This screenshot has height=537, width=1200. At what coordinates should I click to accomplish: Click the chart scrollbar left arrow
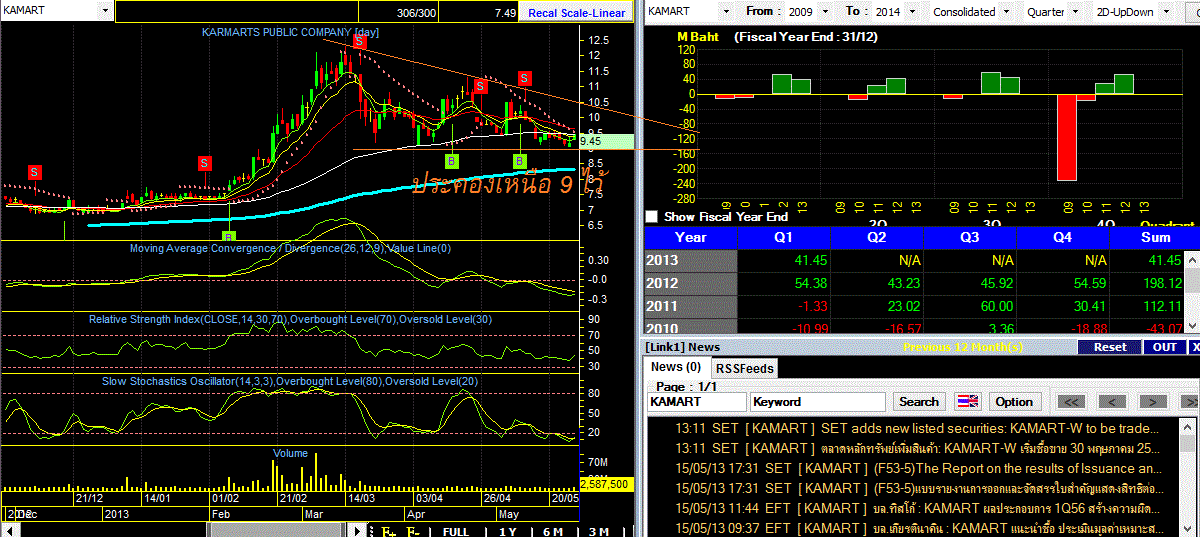[x=8, y=531]
